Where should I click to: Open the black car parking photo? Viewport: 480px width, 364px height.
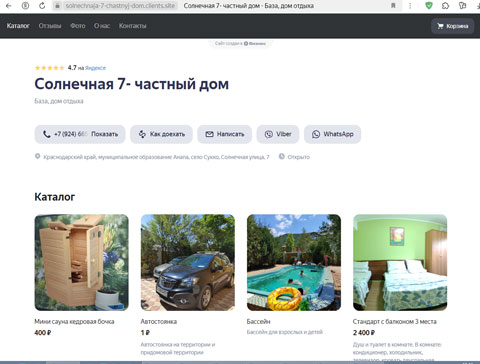pyautogui.click(x=188, y=263)
